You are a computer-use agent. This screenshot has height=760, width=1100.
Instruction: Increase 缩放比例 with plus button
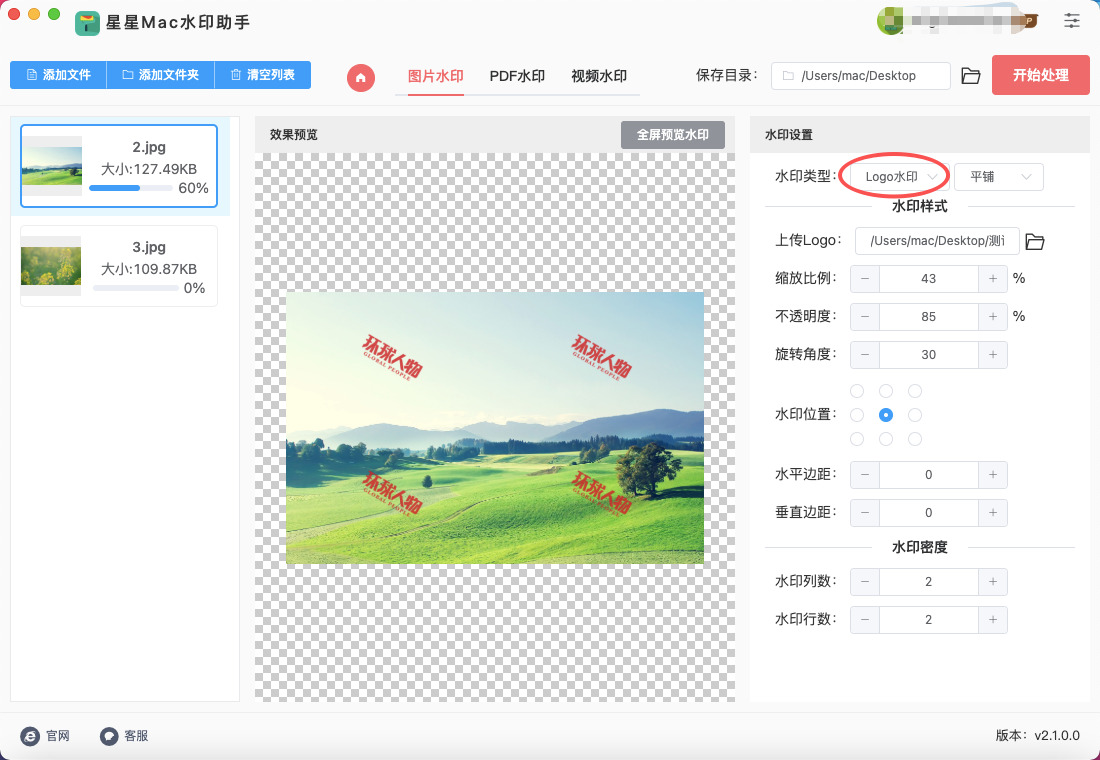(x=992, y=279)
